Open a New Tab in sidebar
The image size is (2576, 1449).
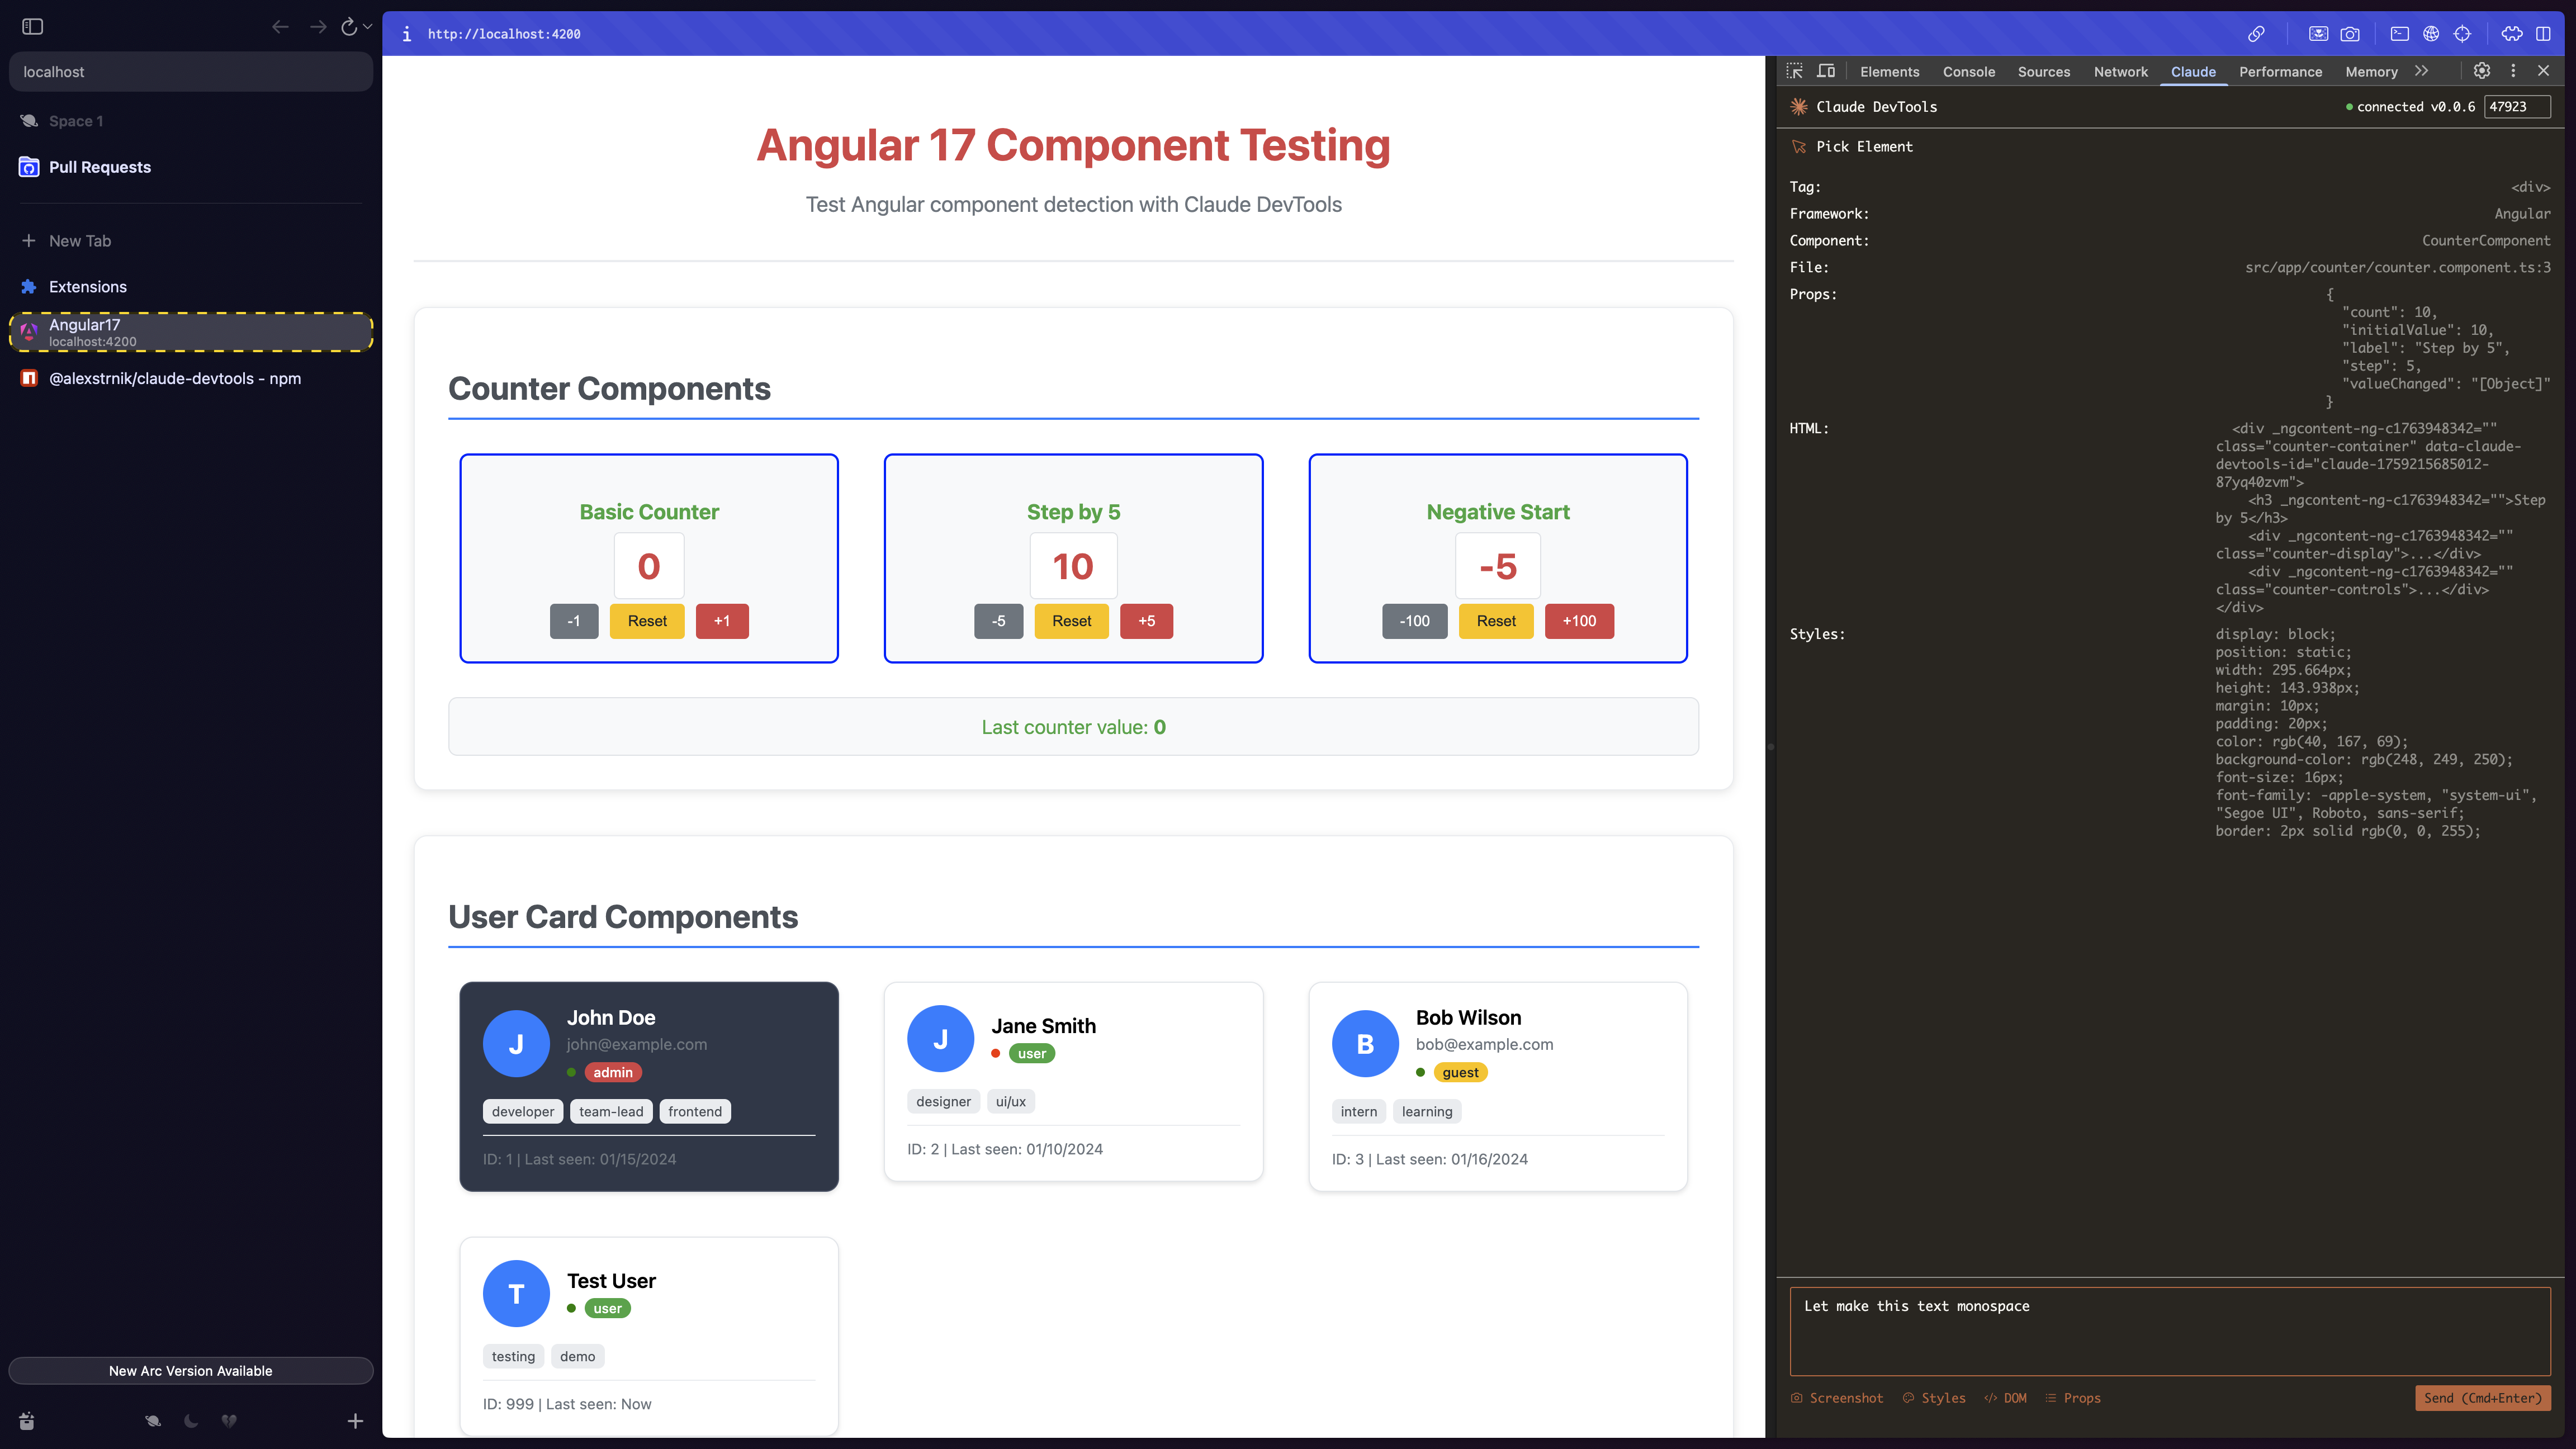pos(191,241)
